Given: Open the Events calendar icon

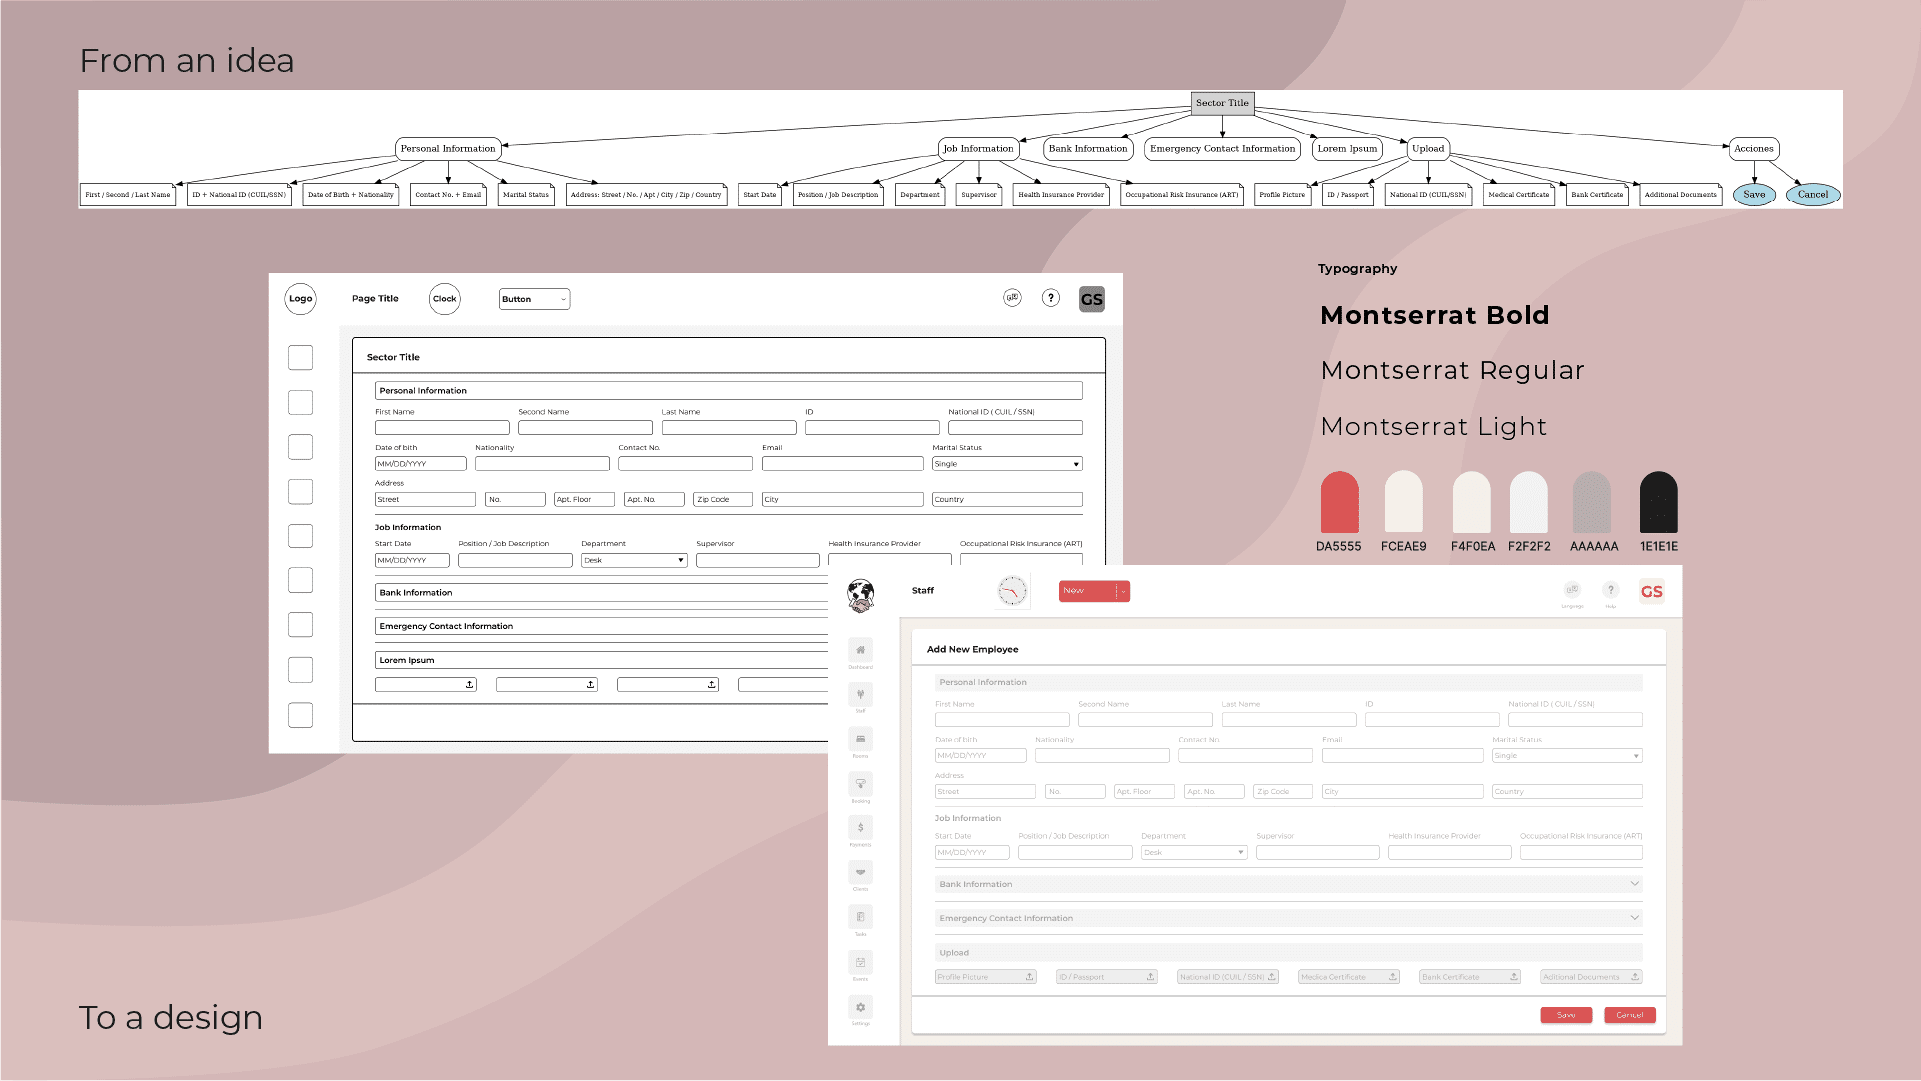Looking at the screenshot, I should tap(860, 962).
